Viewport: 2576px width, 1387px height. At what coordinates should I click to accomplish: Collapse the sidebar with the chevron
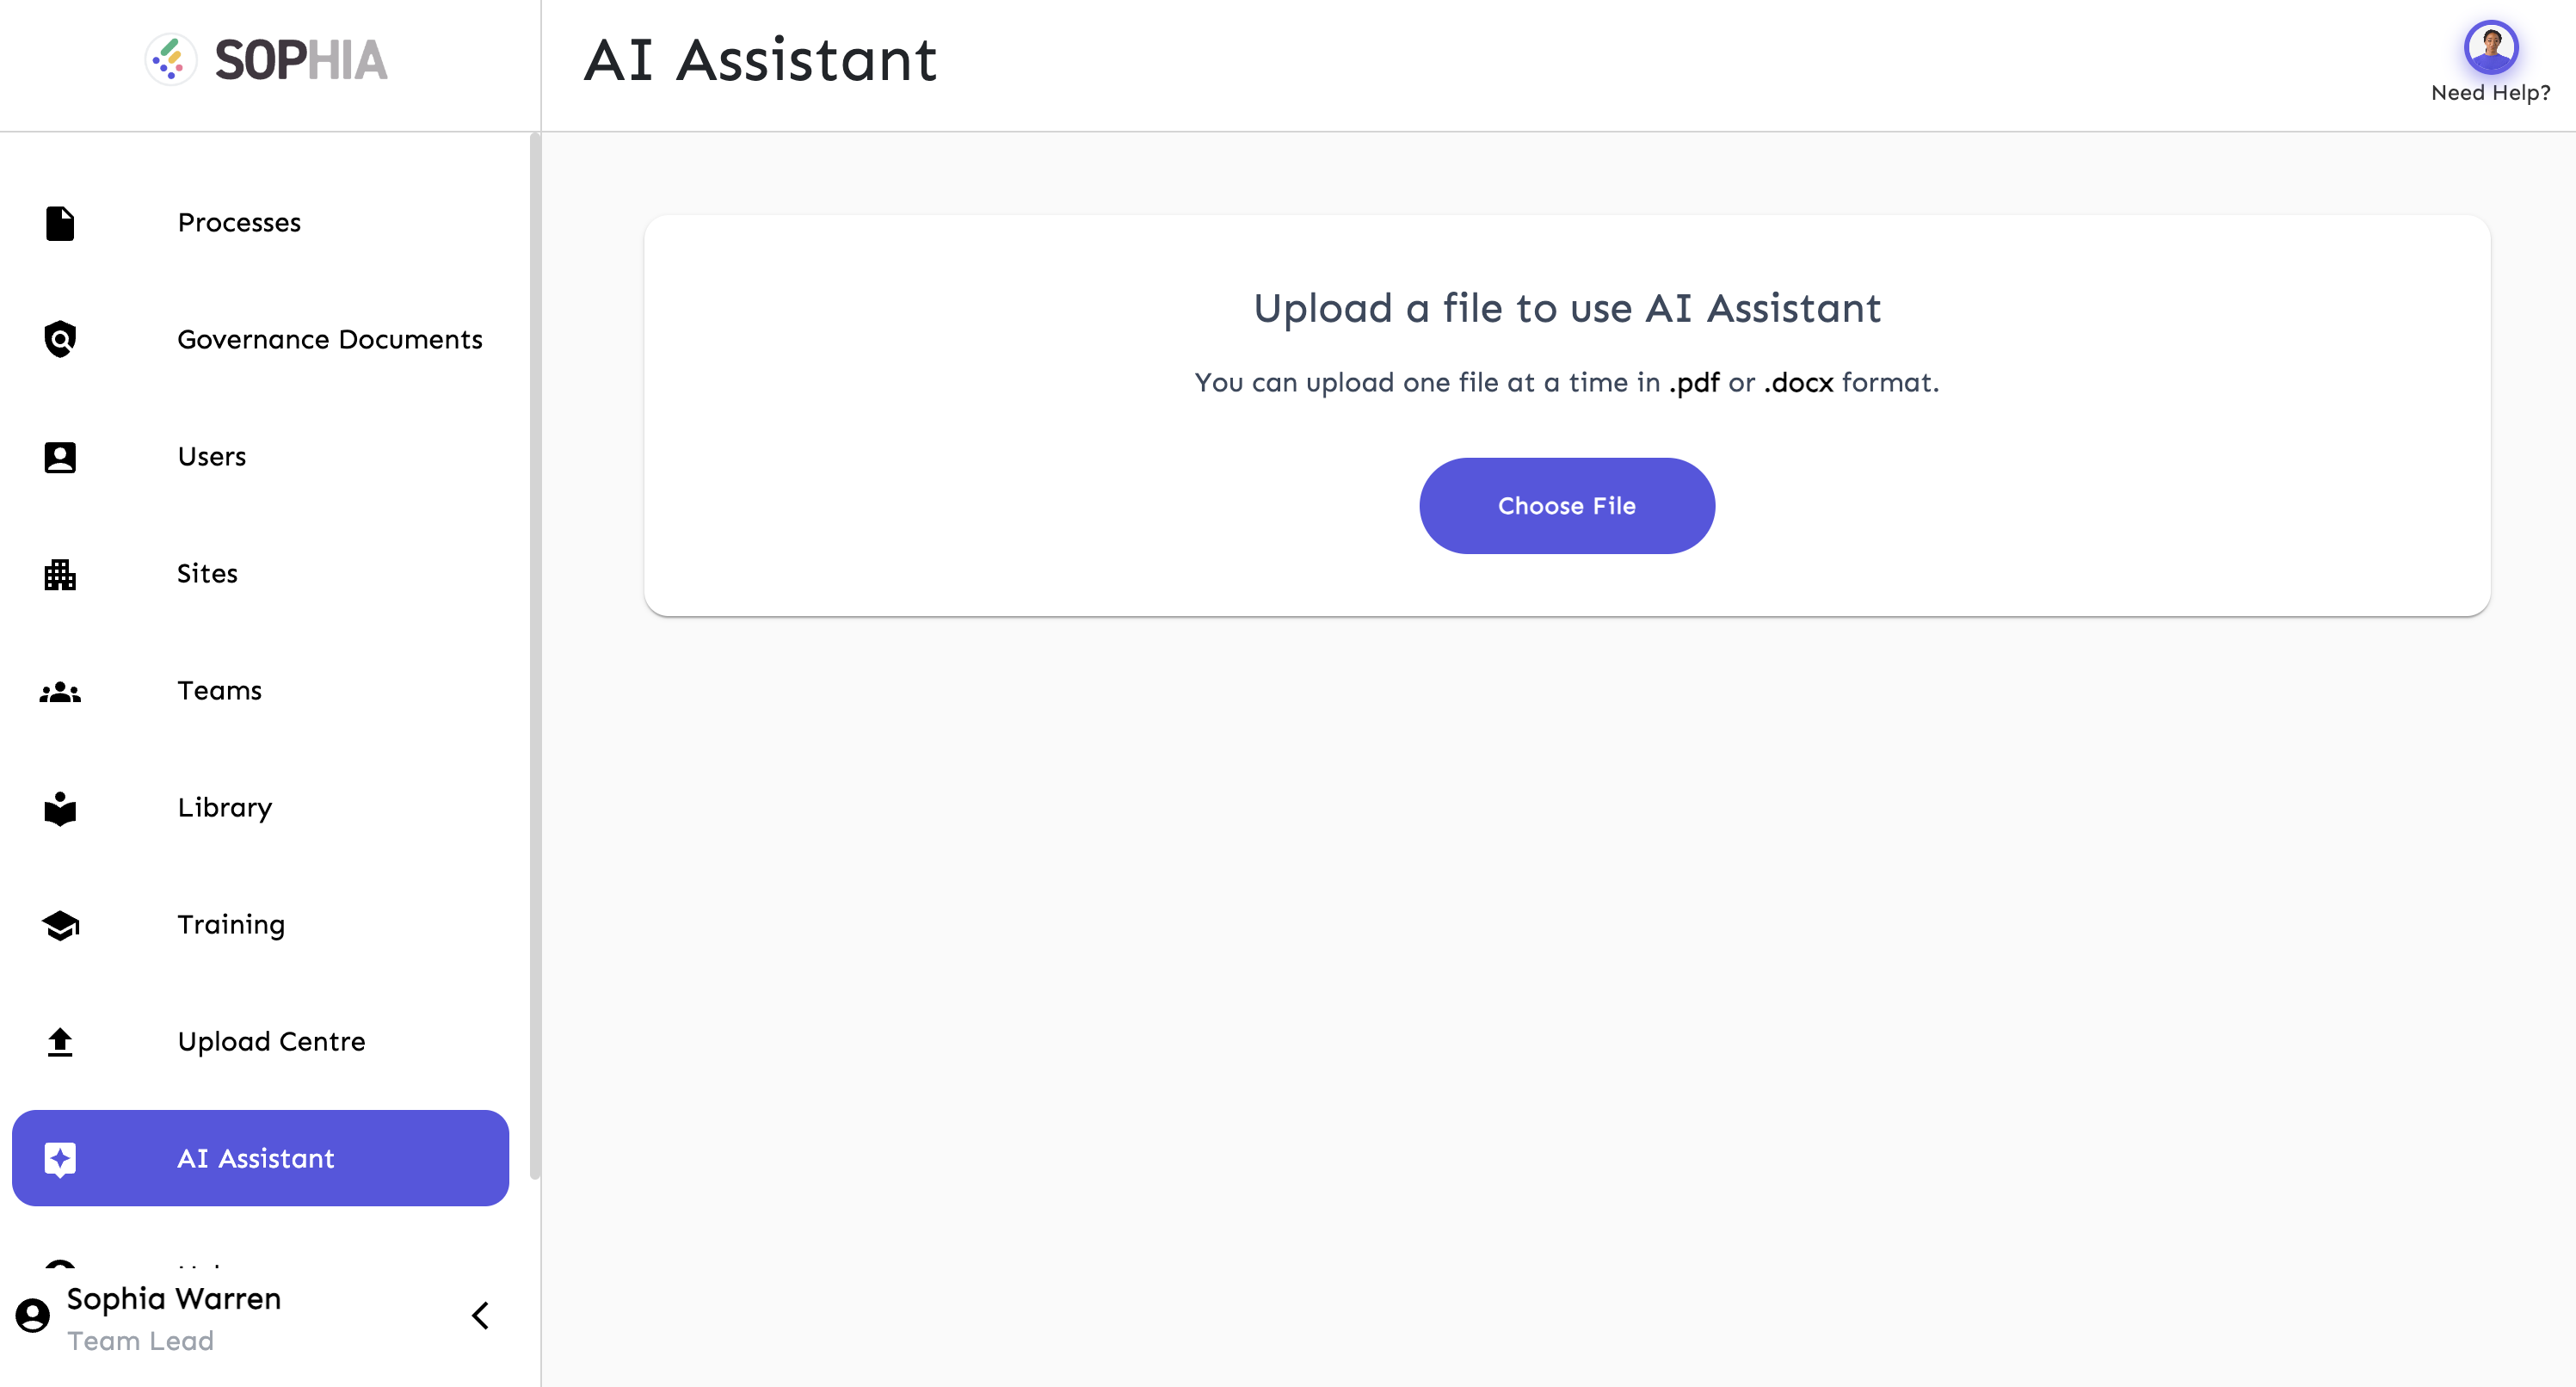click(480, 1316)
